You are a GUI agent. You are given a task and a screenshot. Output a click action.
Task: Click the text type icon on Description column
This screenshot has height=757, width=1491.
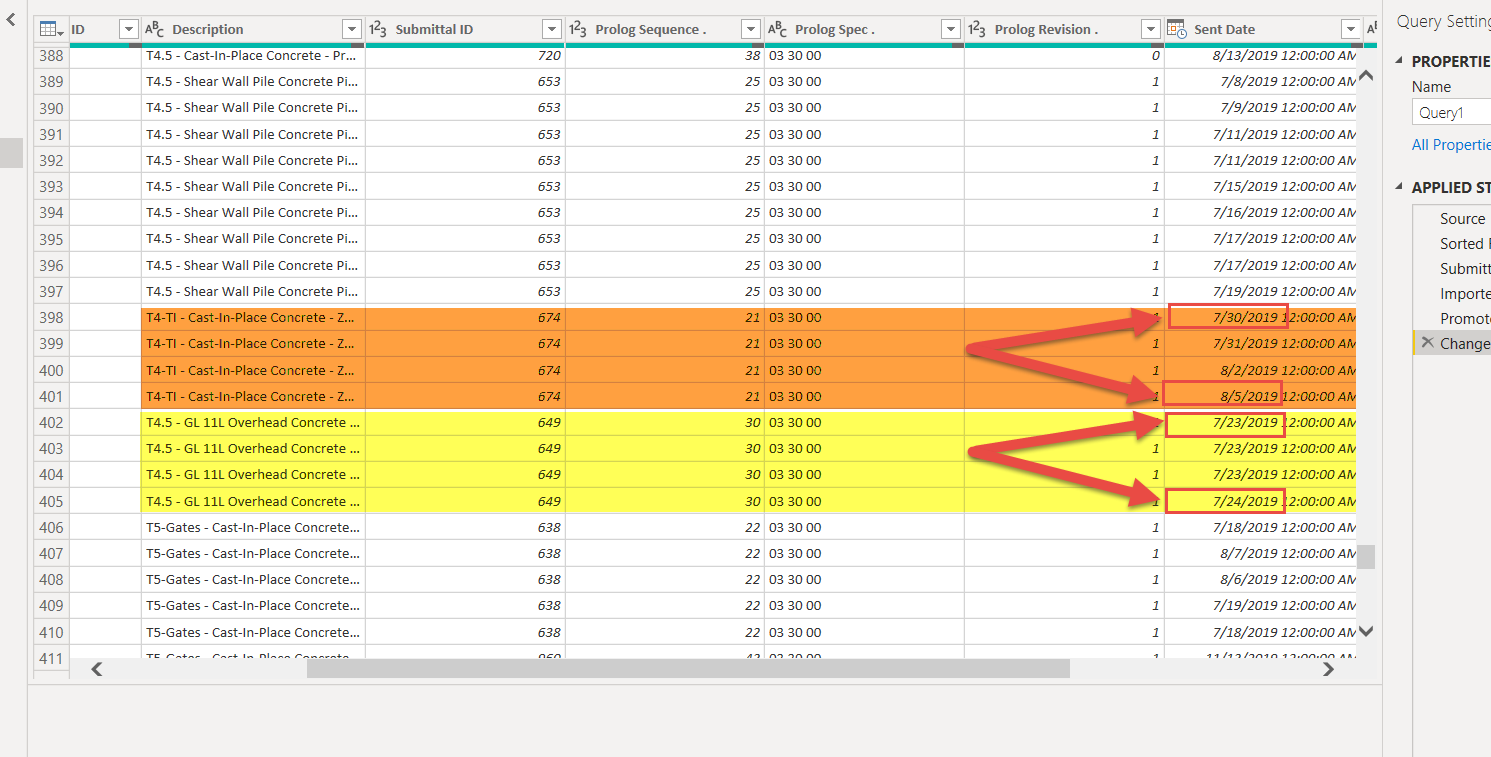(155, 29)
